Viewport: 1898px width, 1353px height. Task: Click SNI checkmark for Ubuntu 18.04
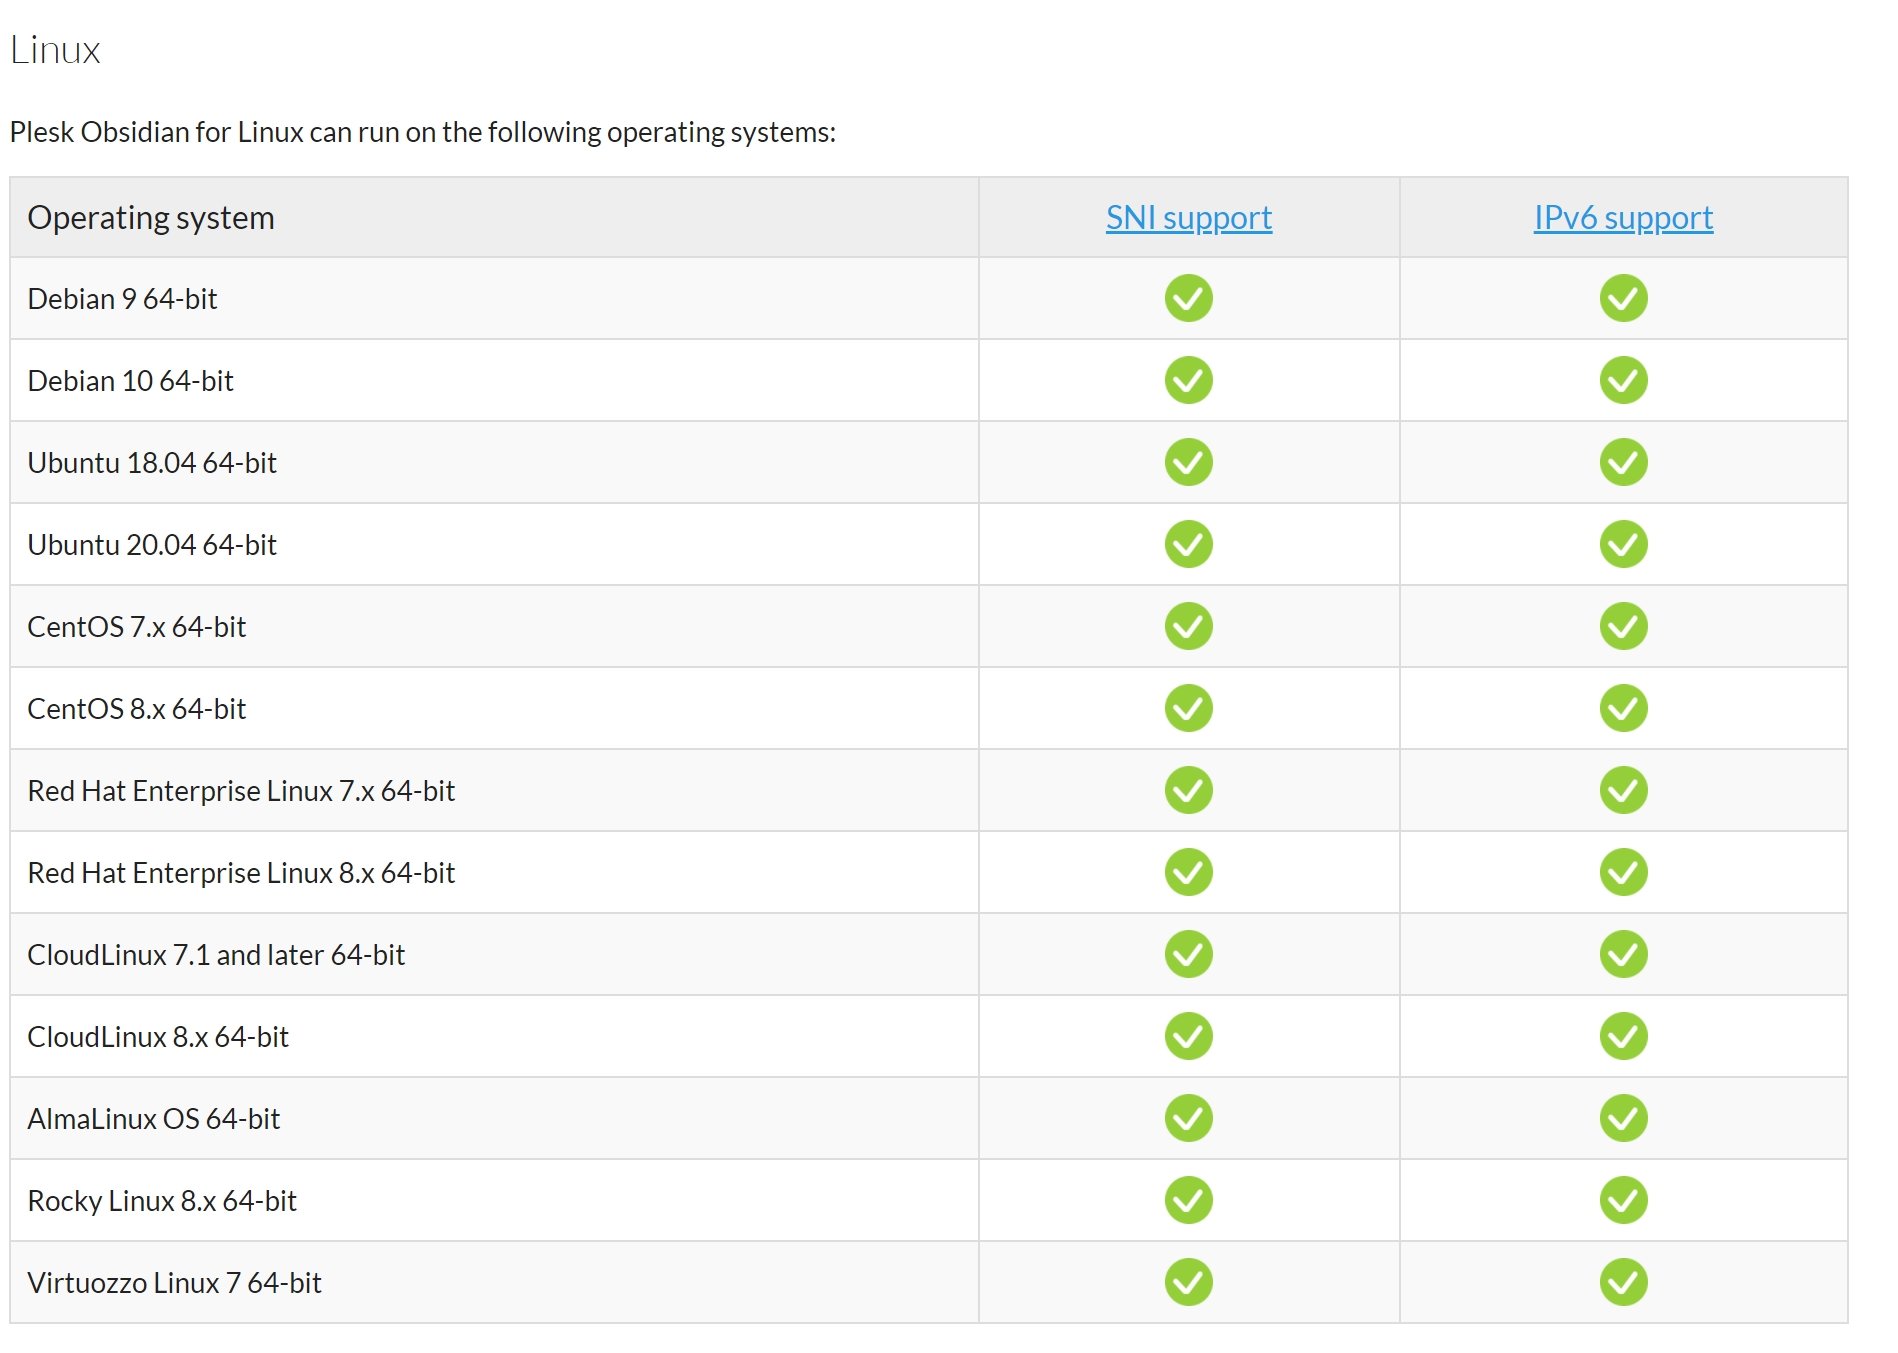coord(1188,462)
